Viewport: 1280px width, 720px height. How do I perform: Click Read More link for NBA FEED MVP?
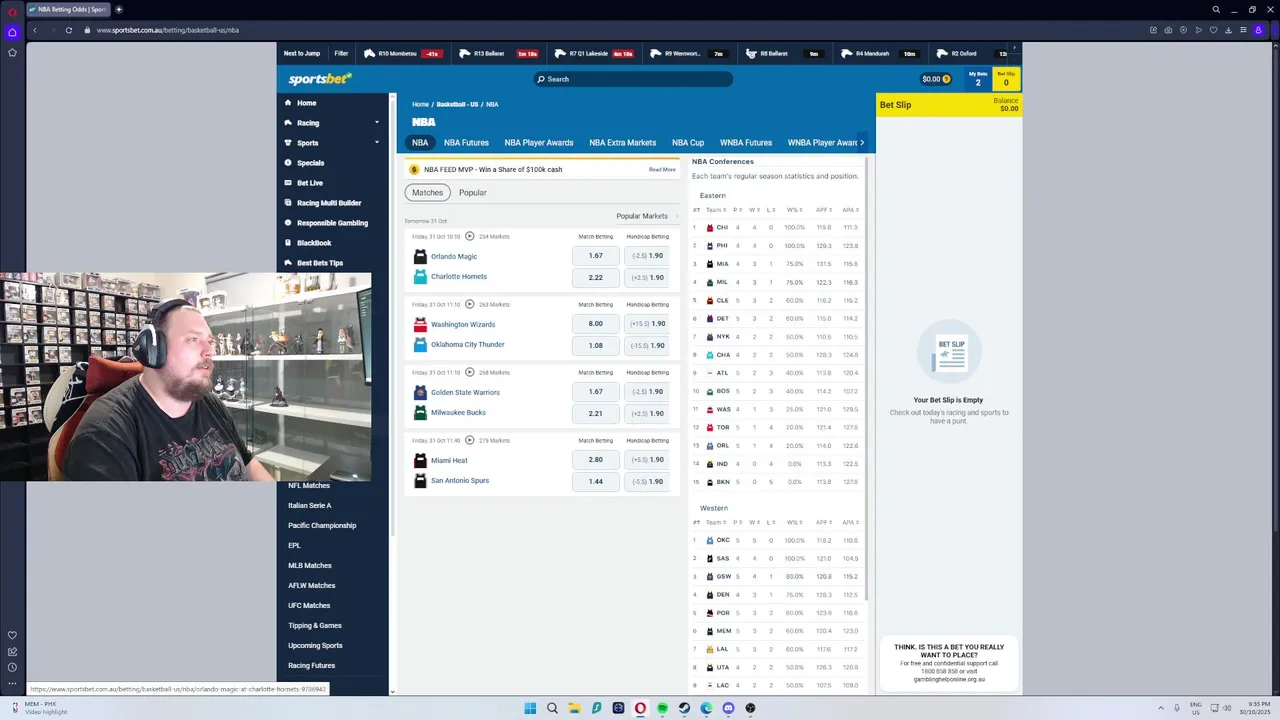click(662, 169)
